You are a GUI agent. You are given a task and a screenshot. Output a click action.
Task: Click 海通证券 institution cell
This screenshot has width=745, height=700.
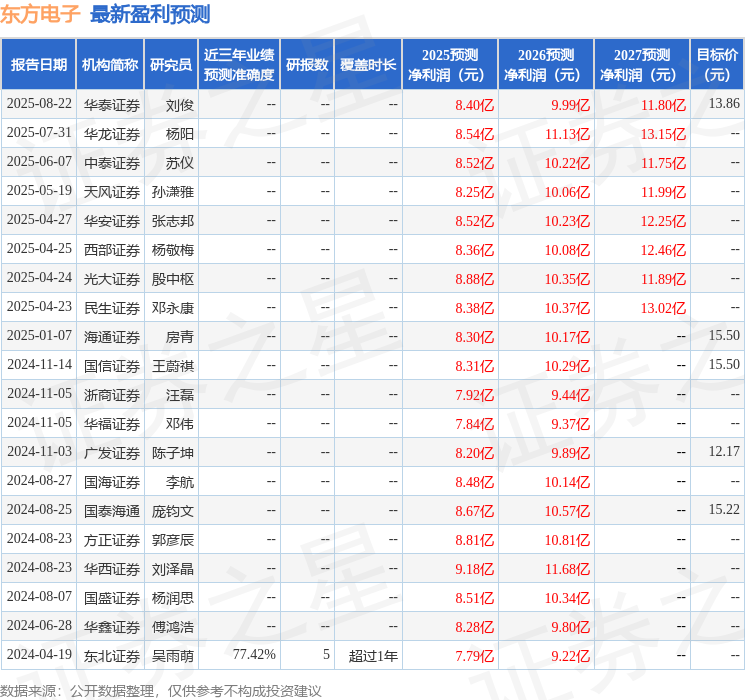[112, 337]
